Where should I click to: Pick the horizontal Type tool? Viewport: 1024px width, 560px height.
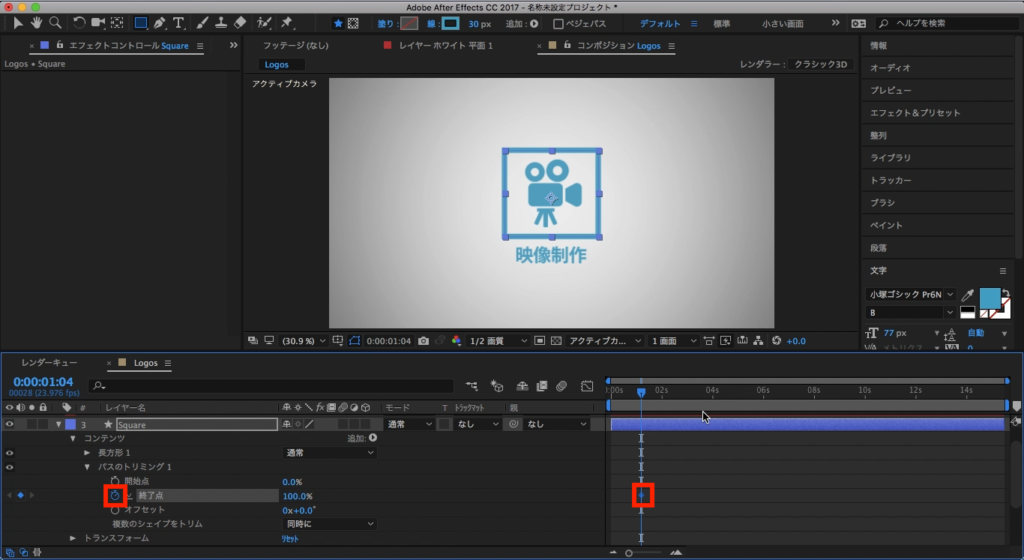coord(179,23)
